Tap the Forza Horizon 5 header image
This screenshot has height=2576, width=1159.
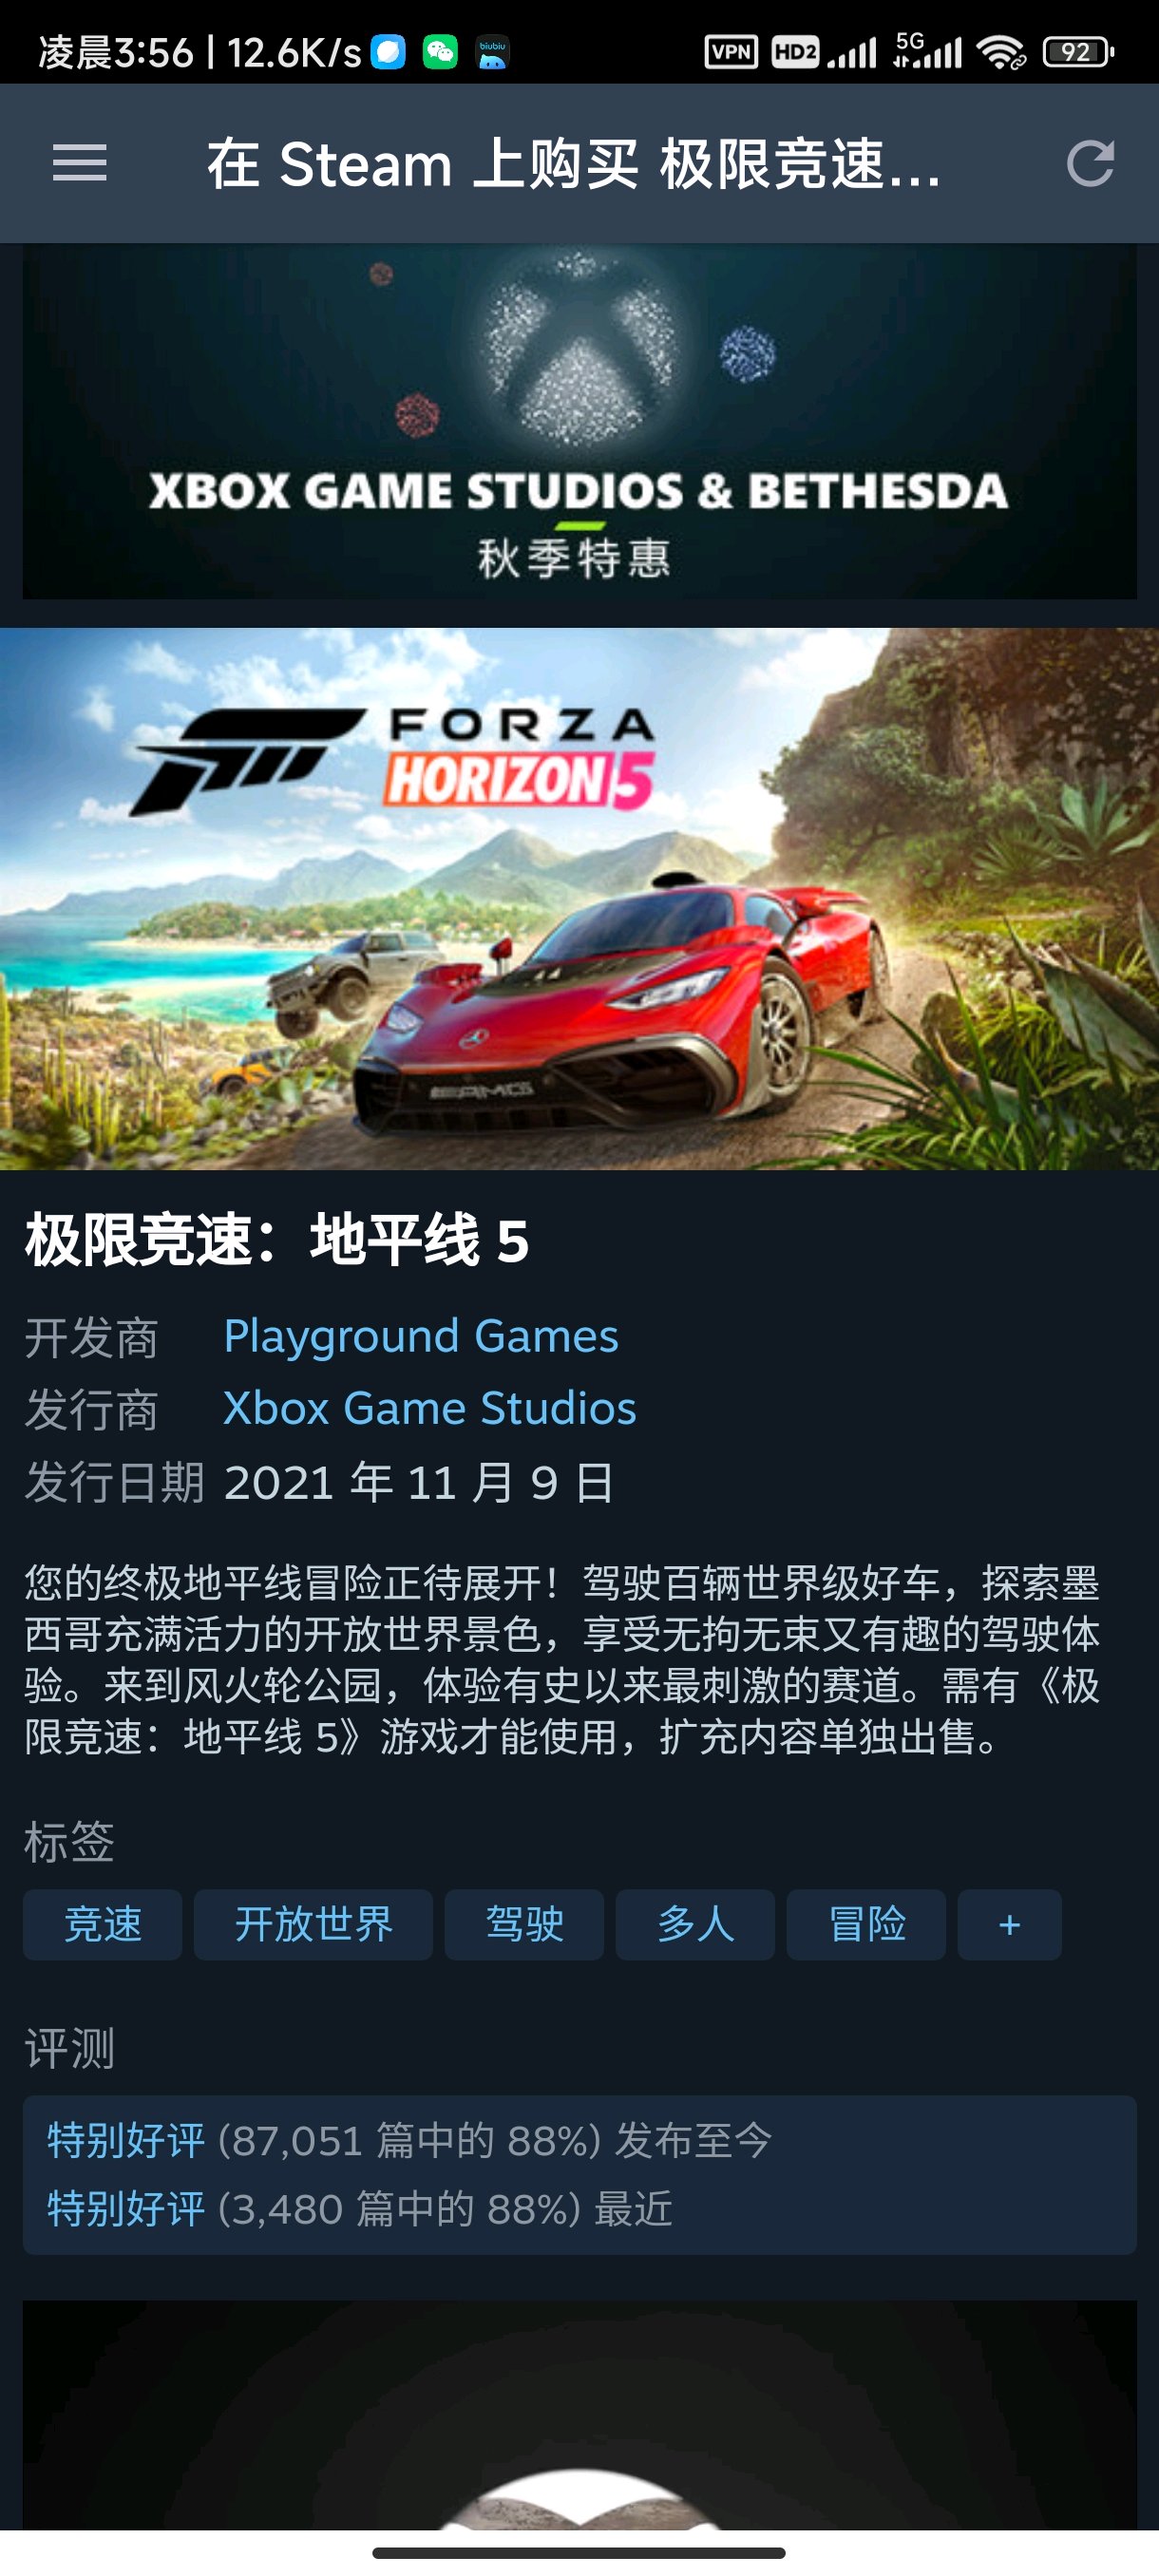pyautogui.click(x=580, y=899)
